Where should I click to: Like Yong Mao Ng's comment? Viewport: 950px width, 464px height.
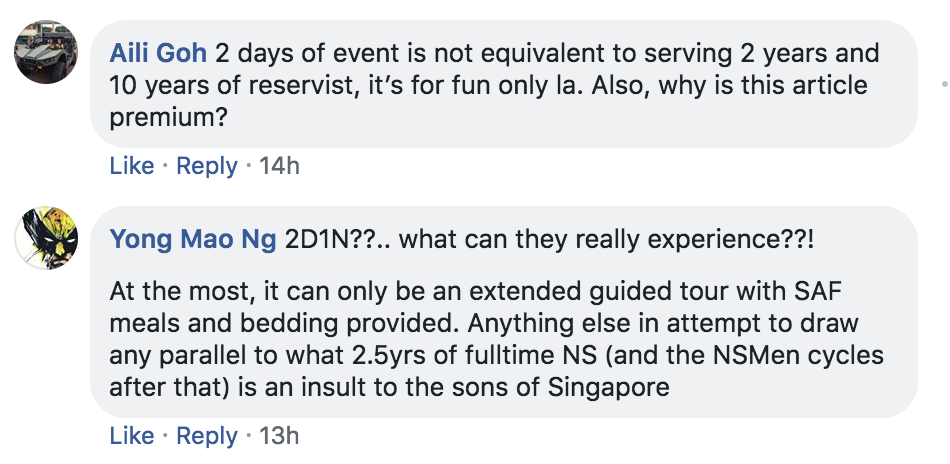(x=131, y=436)
